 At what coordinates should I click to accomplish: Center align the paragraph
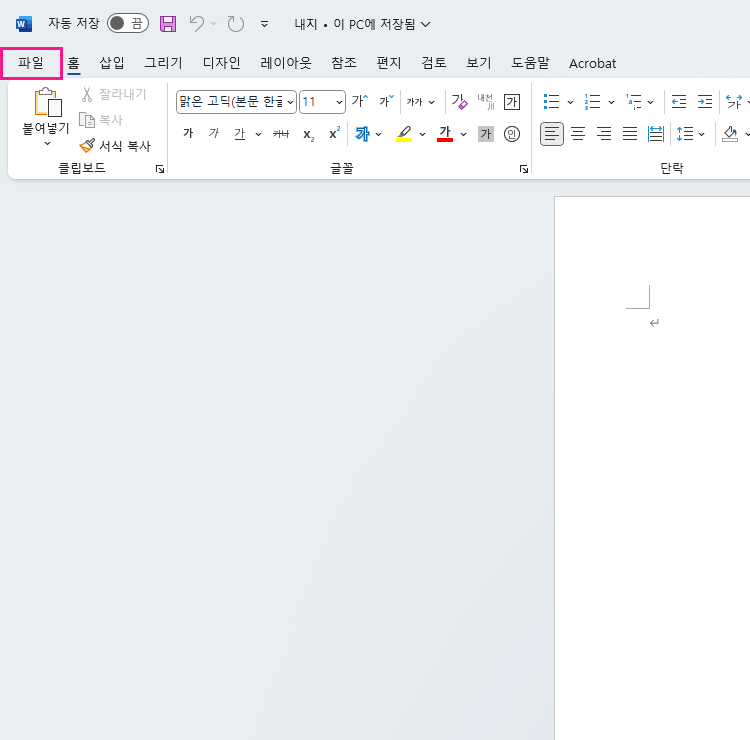click(x=578, y=133)
